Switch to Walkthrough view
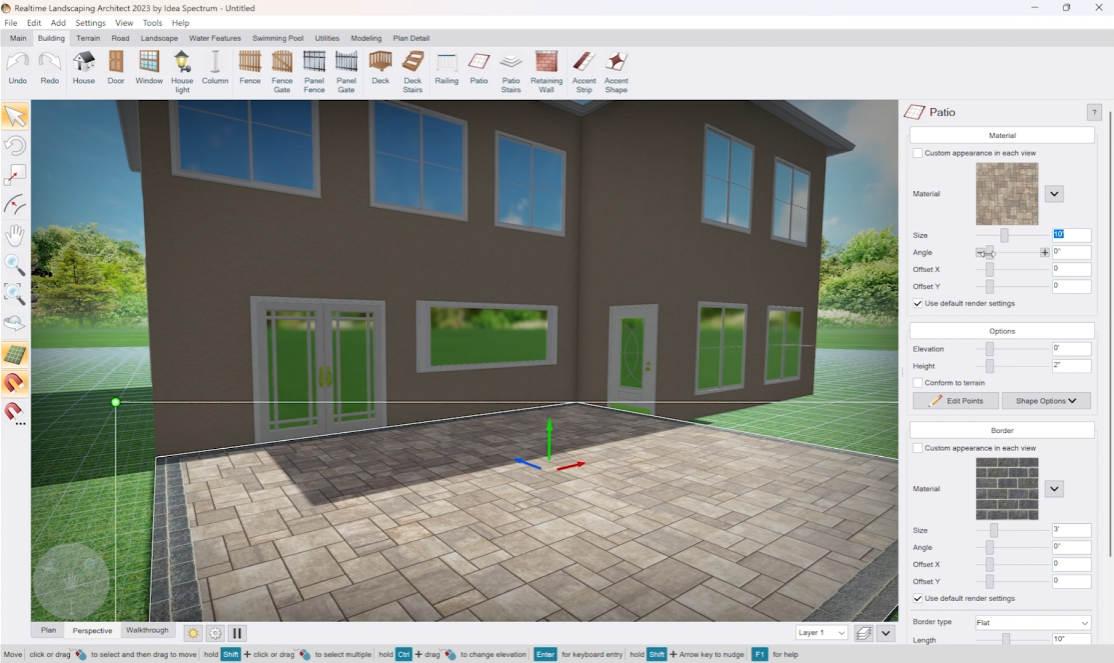 (x=147, y=630)
